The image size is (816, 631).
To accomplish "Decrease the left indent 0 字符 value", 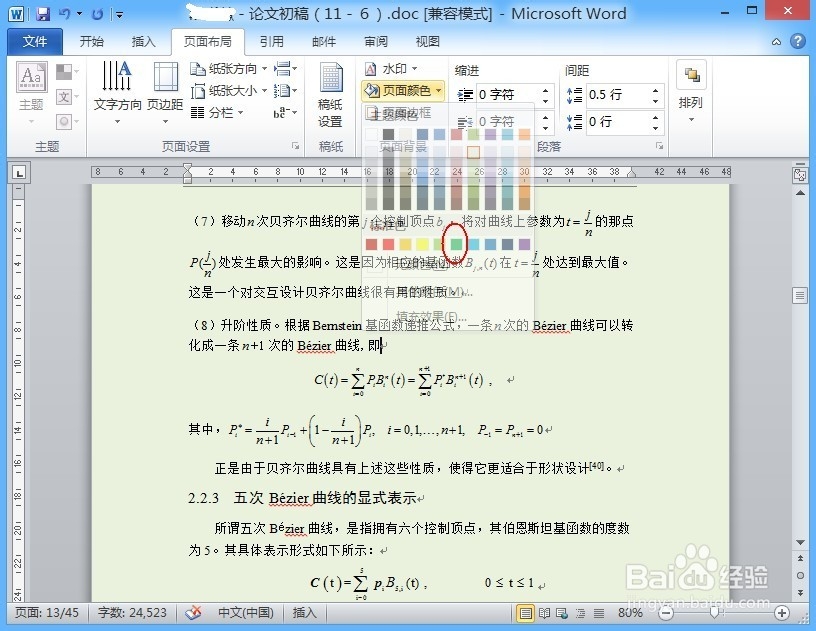I will pos(545,100).
